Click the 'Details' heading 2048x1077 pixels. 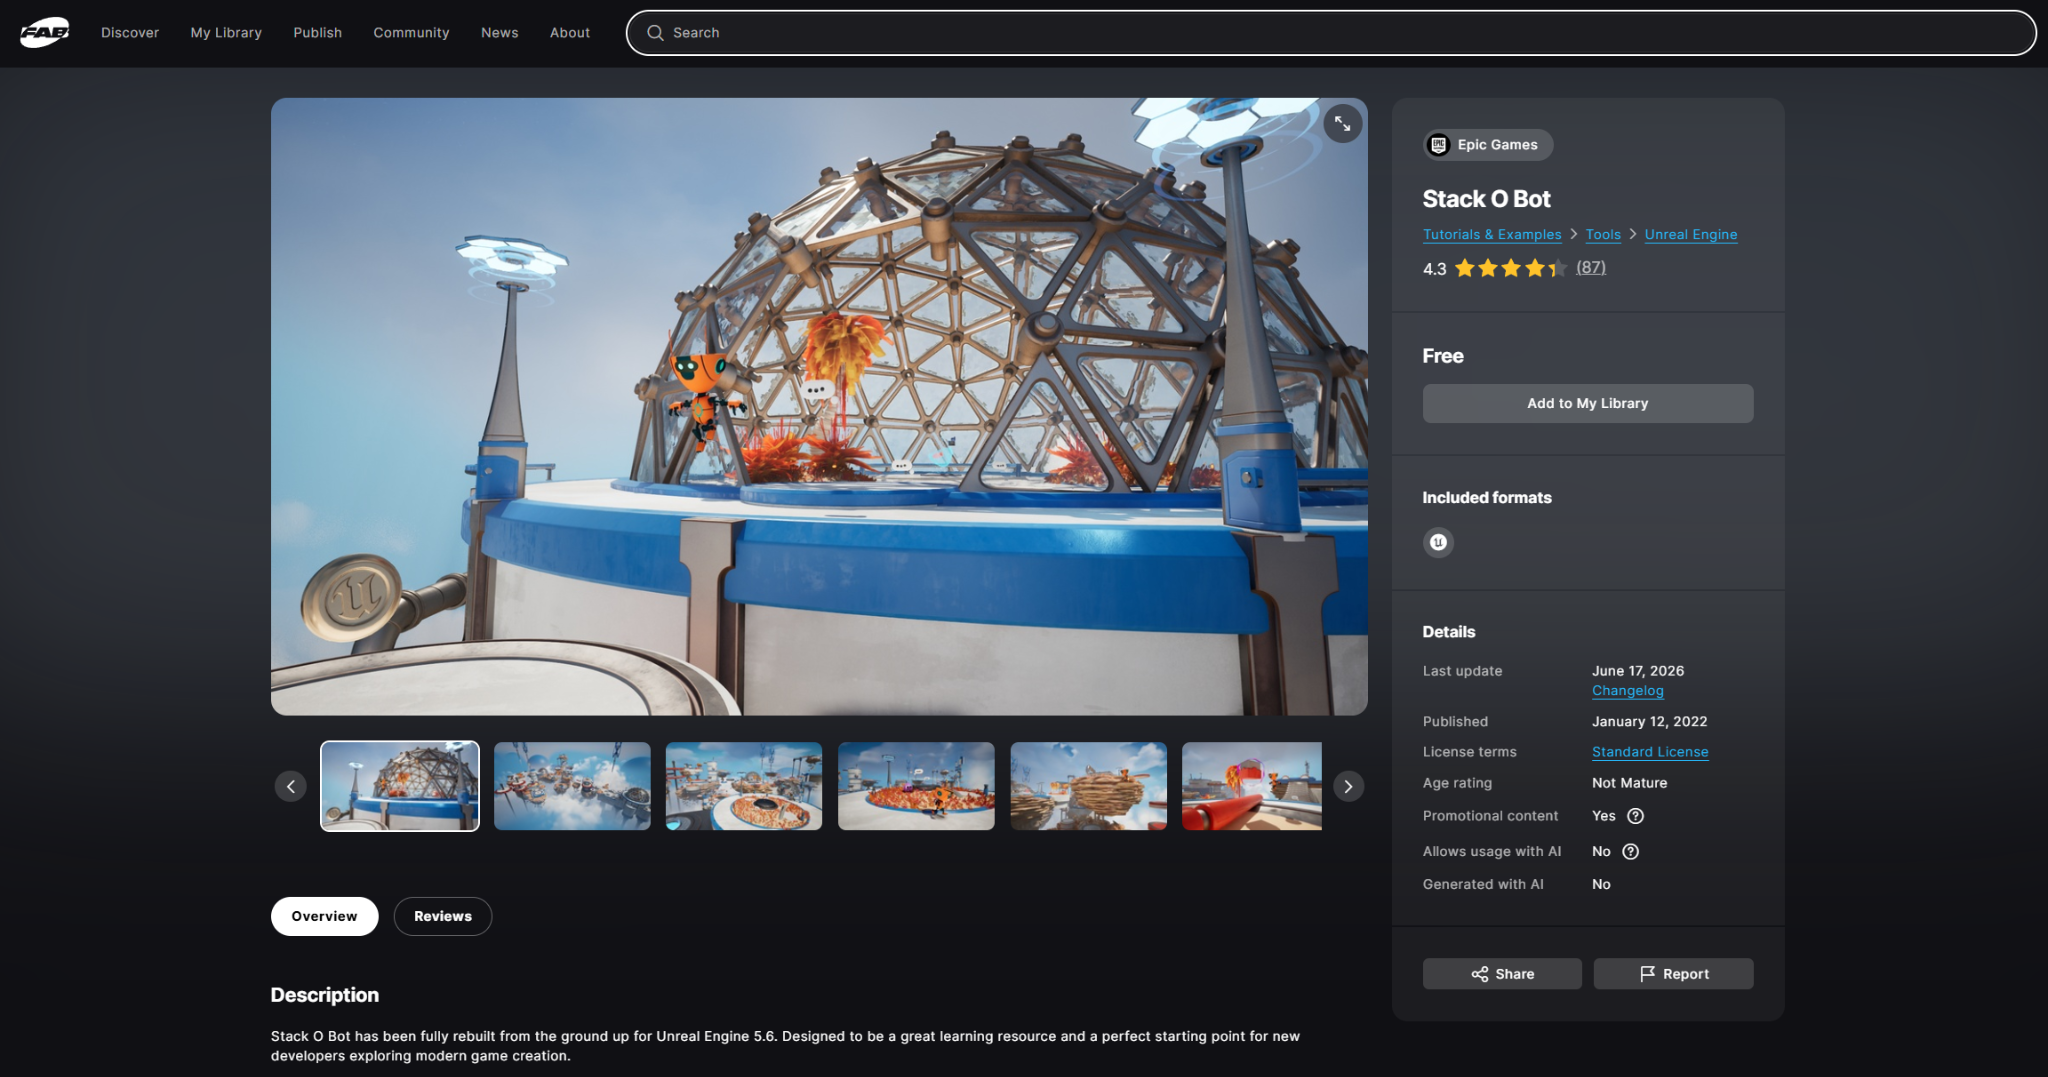pyautogui.click(x=1449, y=632)
